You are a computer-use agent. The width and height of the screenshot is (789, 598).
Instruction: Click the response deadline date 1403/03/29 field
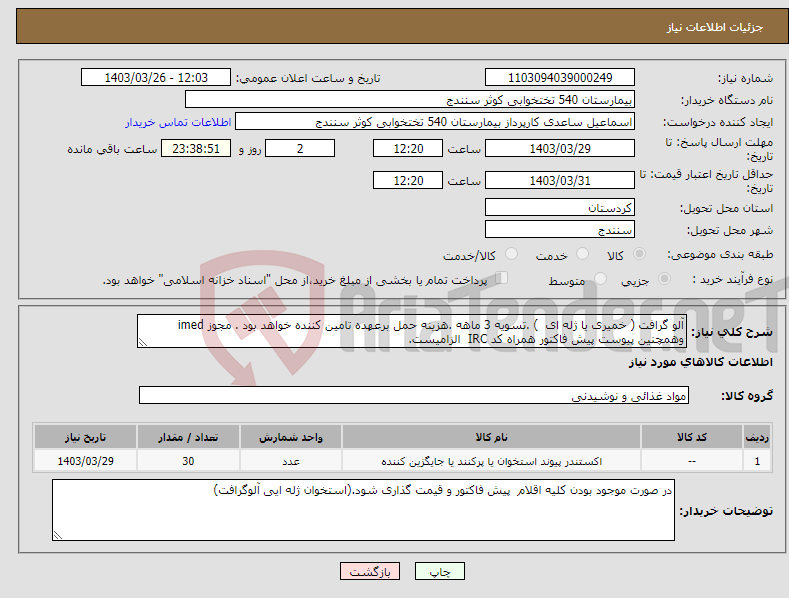560,148
